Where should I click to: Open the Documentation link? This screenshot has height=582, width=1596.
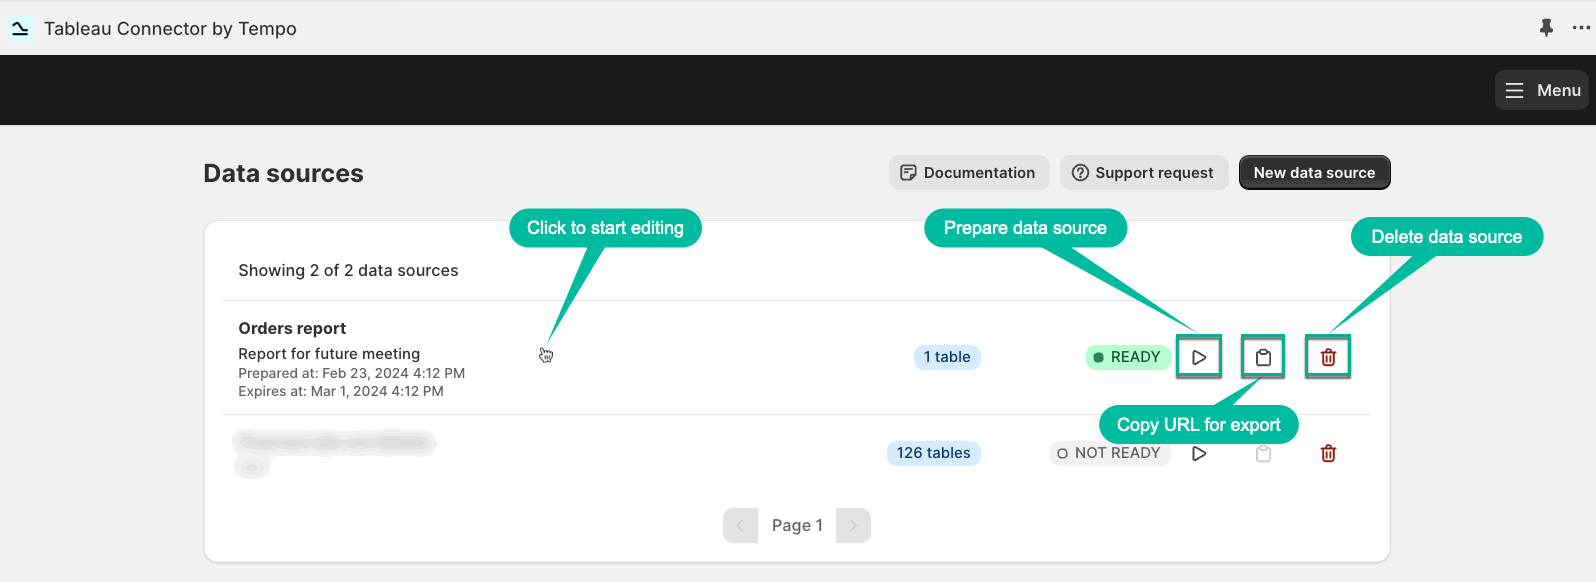(x=968, y=172)
